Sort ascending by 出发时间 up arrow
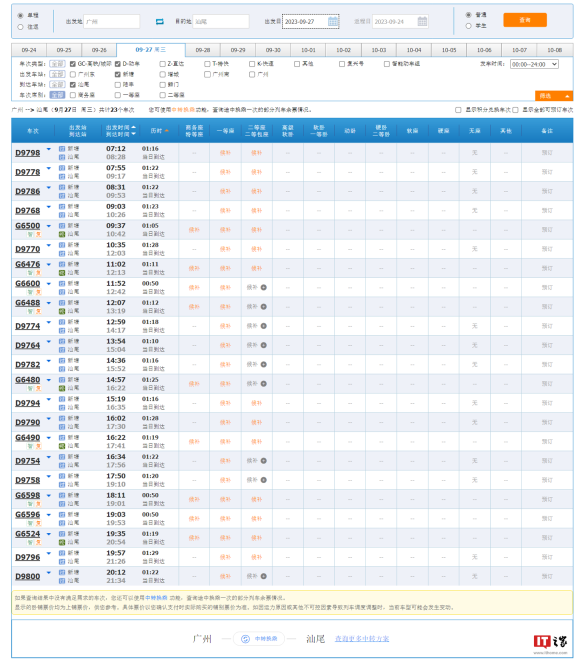 coord(134,127)
